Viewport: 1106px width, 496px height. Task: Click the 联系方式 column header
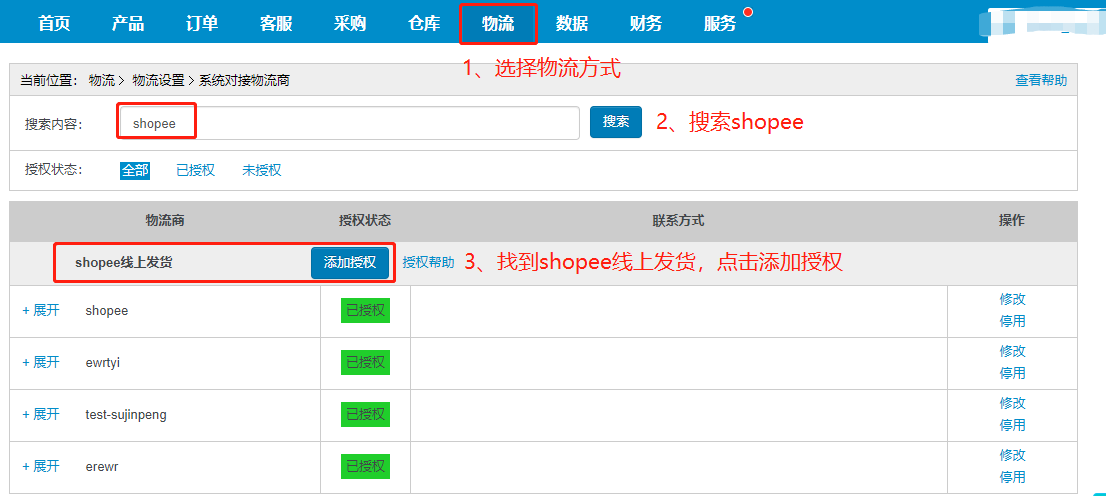click(x=679, y=221)
